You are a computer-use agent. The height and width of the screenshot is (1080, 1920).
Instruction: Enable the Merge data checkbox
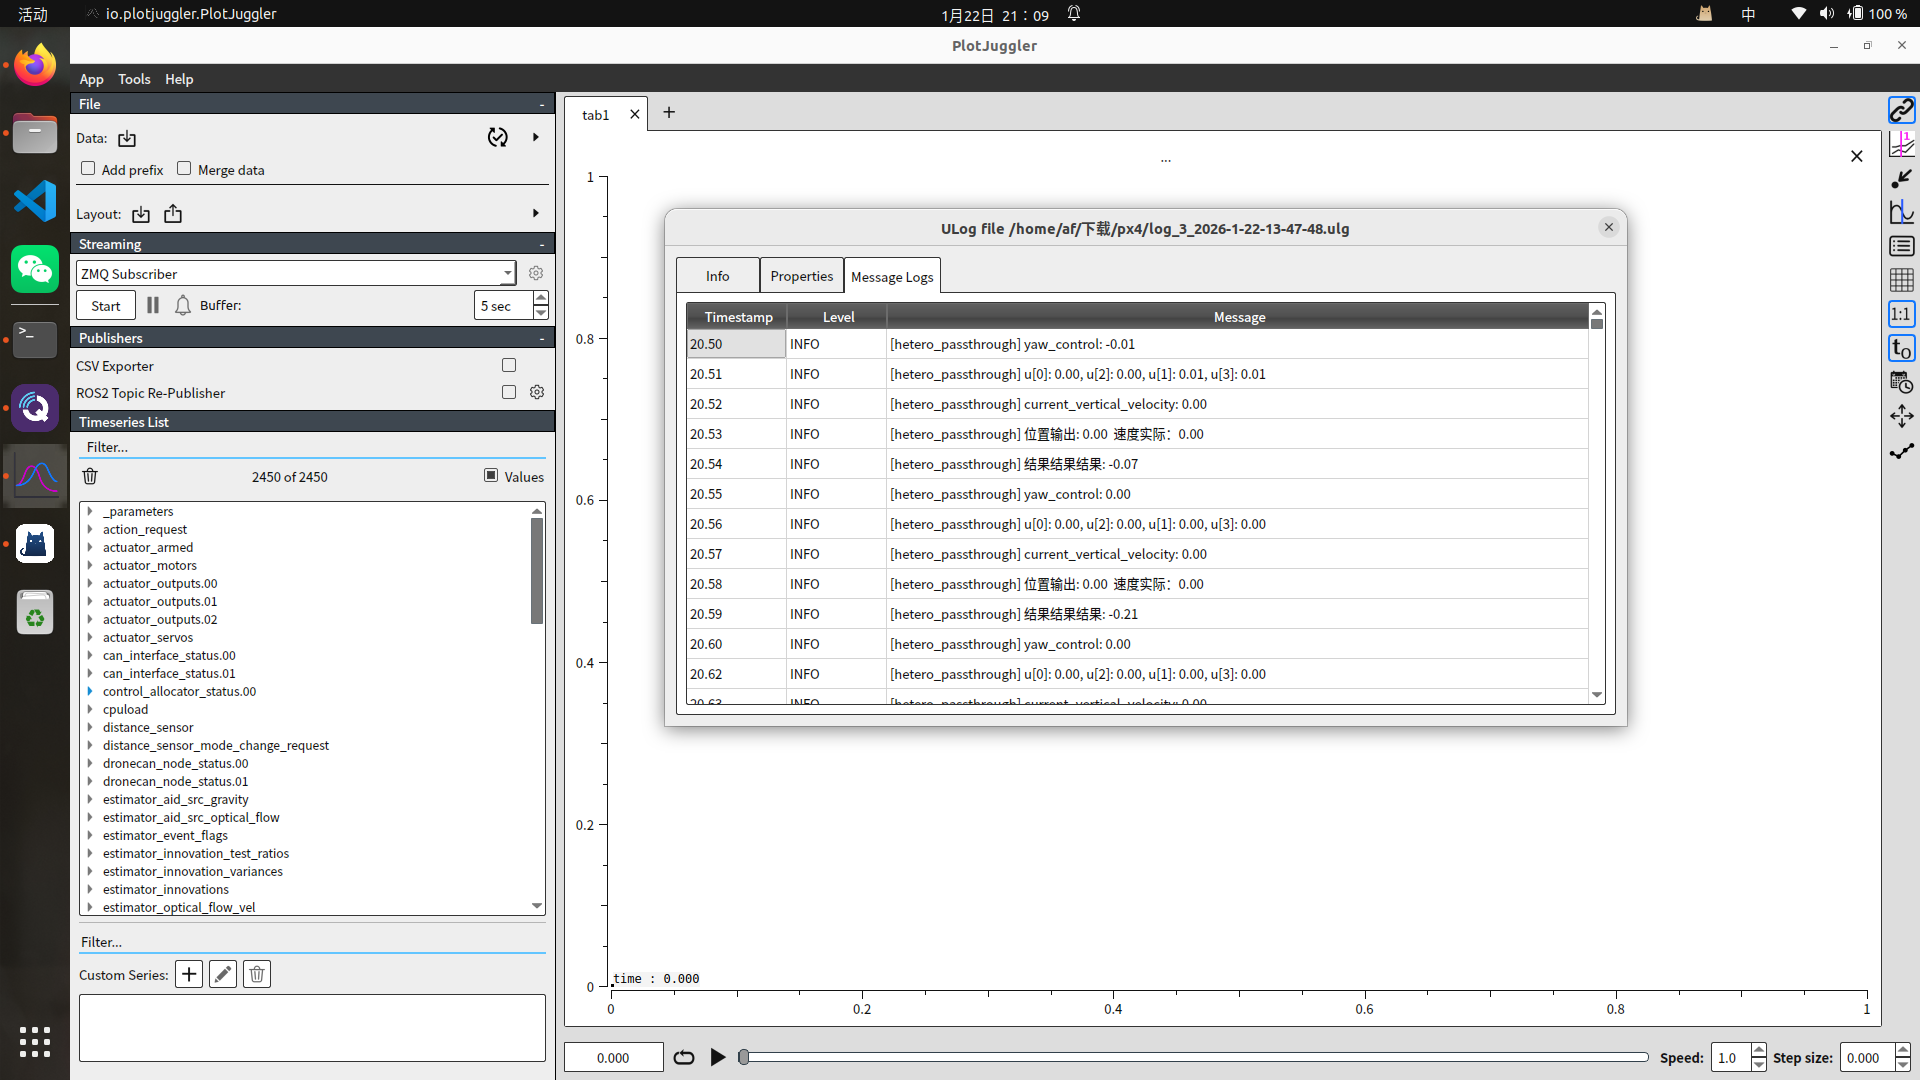point(184,169)
